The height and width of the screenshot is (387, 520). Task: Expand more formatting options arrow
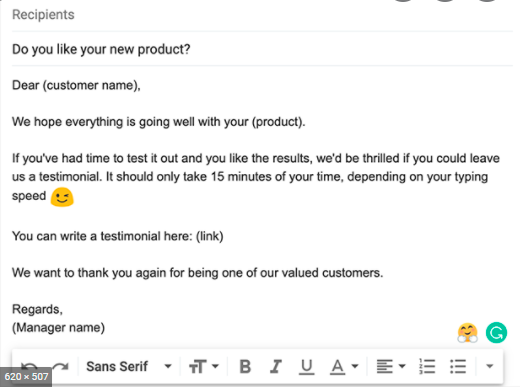pos(489,366)
